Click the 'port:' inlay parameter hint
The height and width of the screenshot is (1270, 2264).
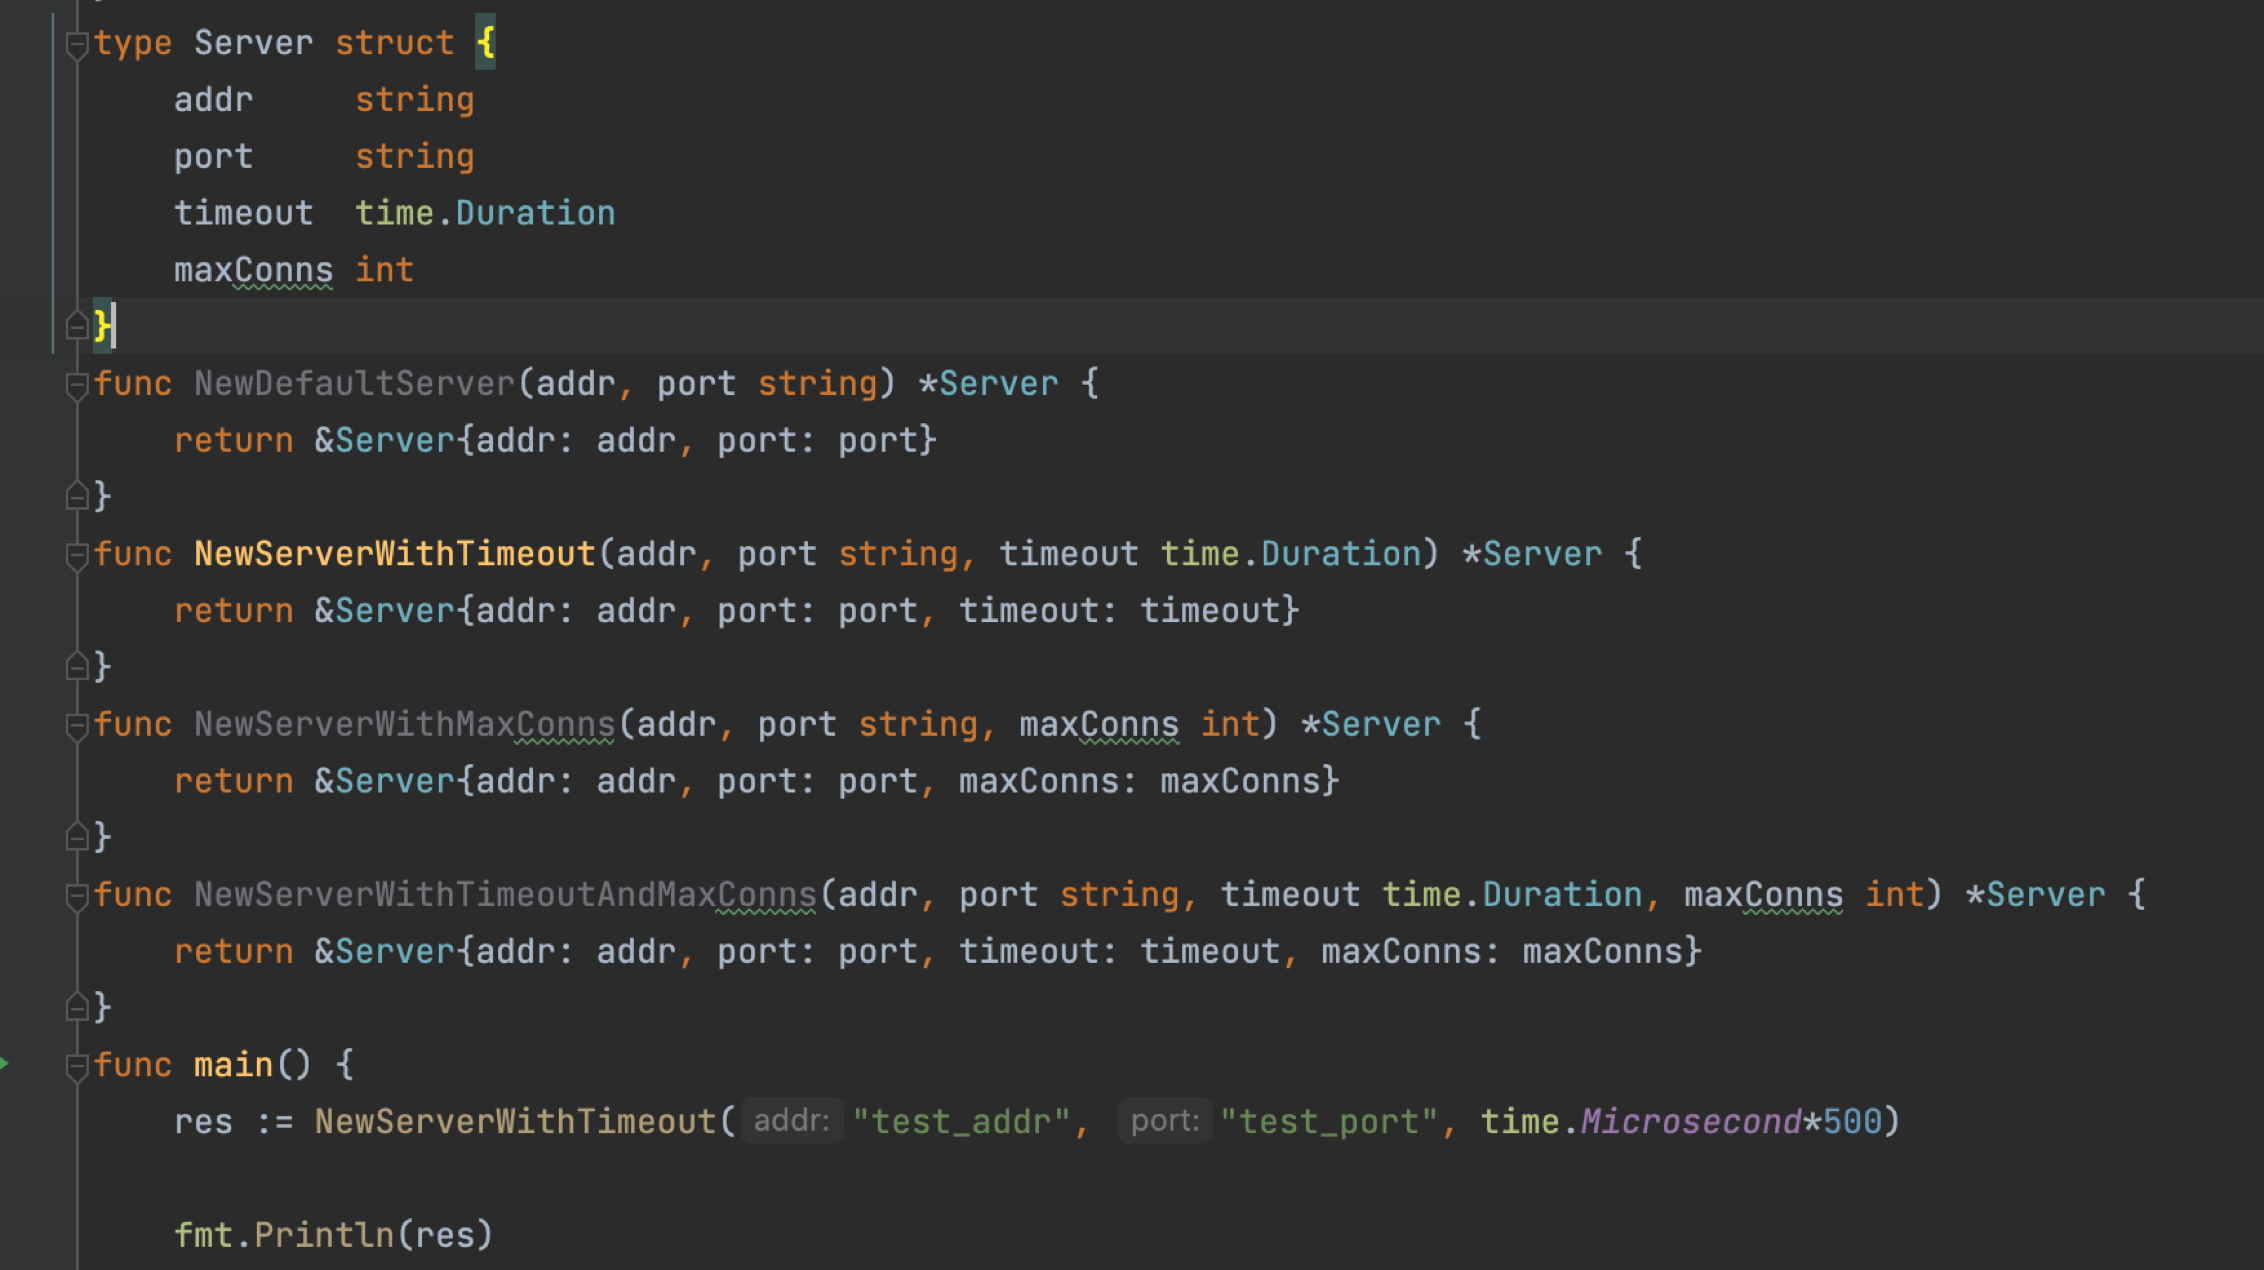pyautogui.click(x=1164, y=1121)
